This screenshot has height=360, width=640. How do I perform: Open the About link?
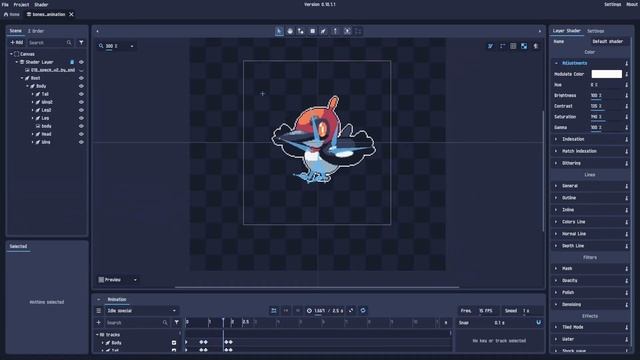pos(632,4)
